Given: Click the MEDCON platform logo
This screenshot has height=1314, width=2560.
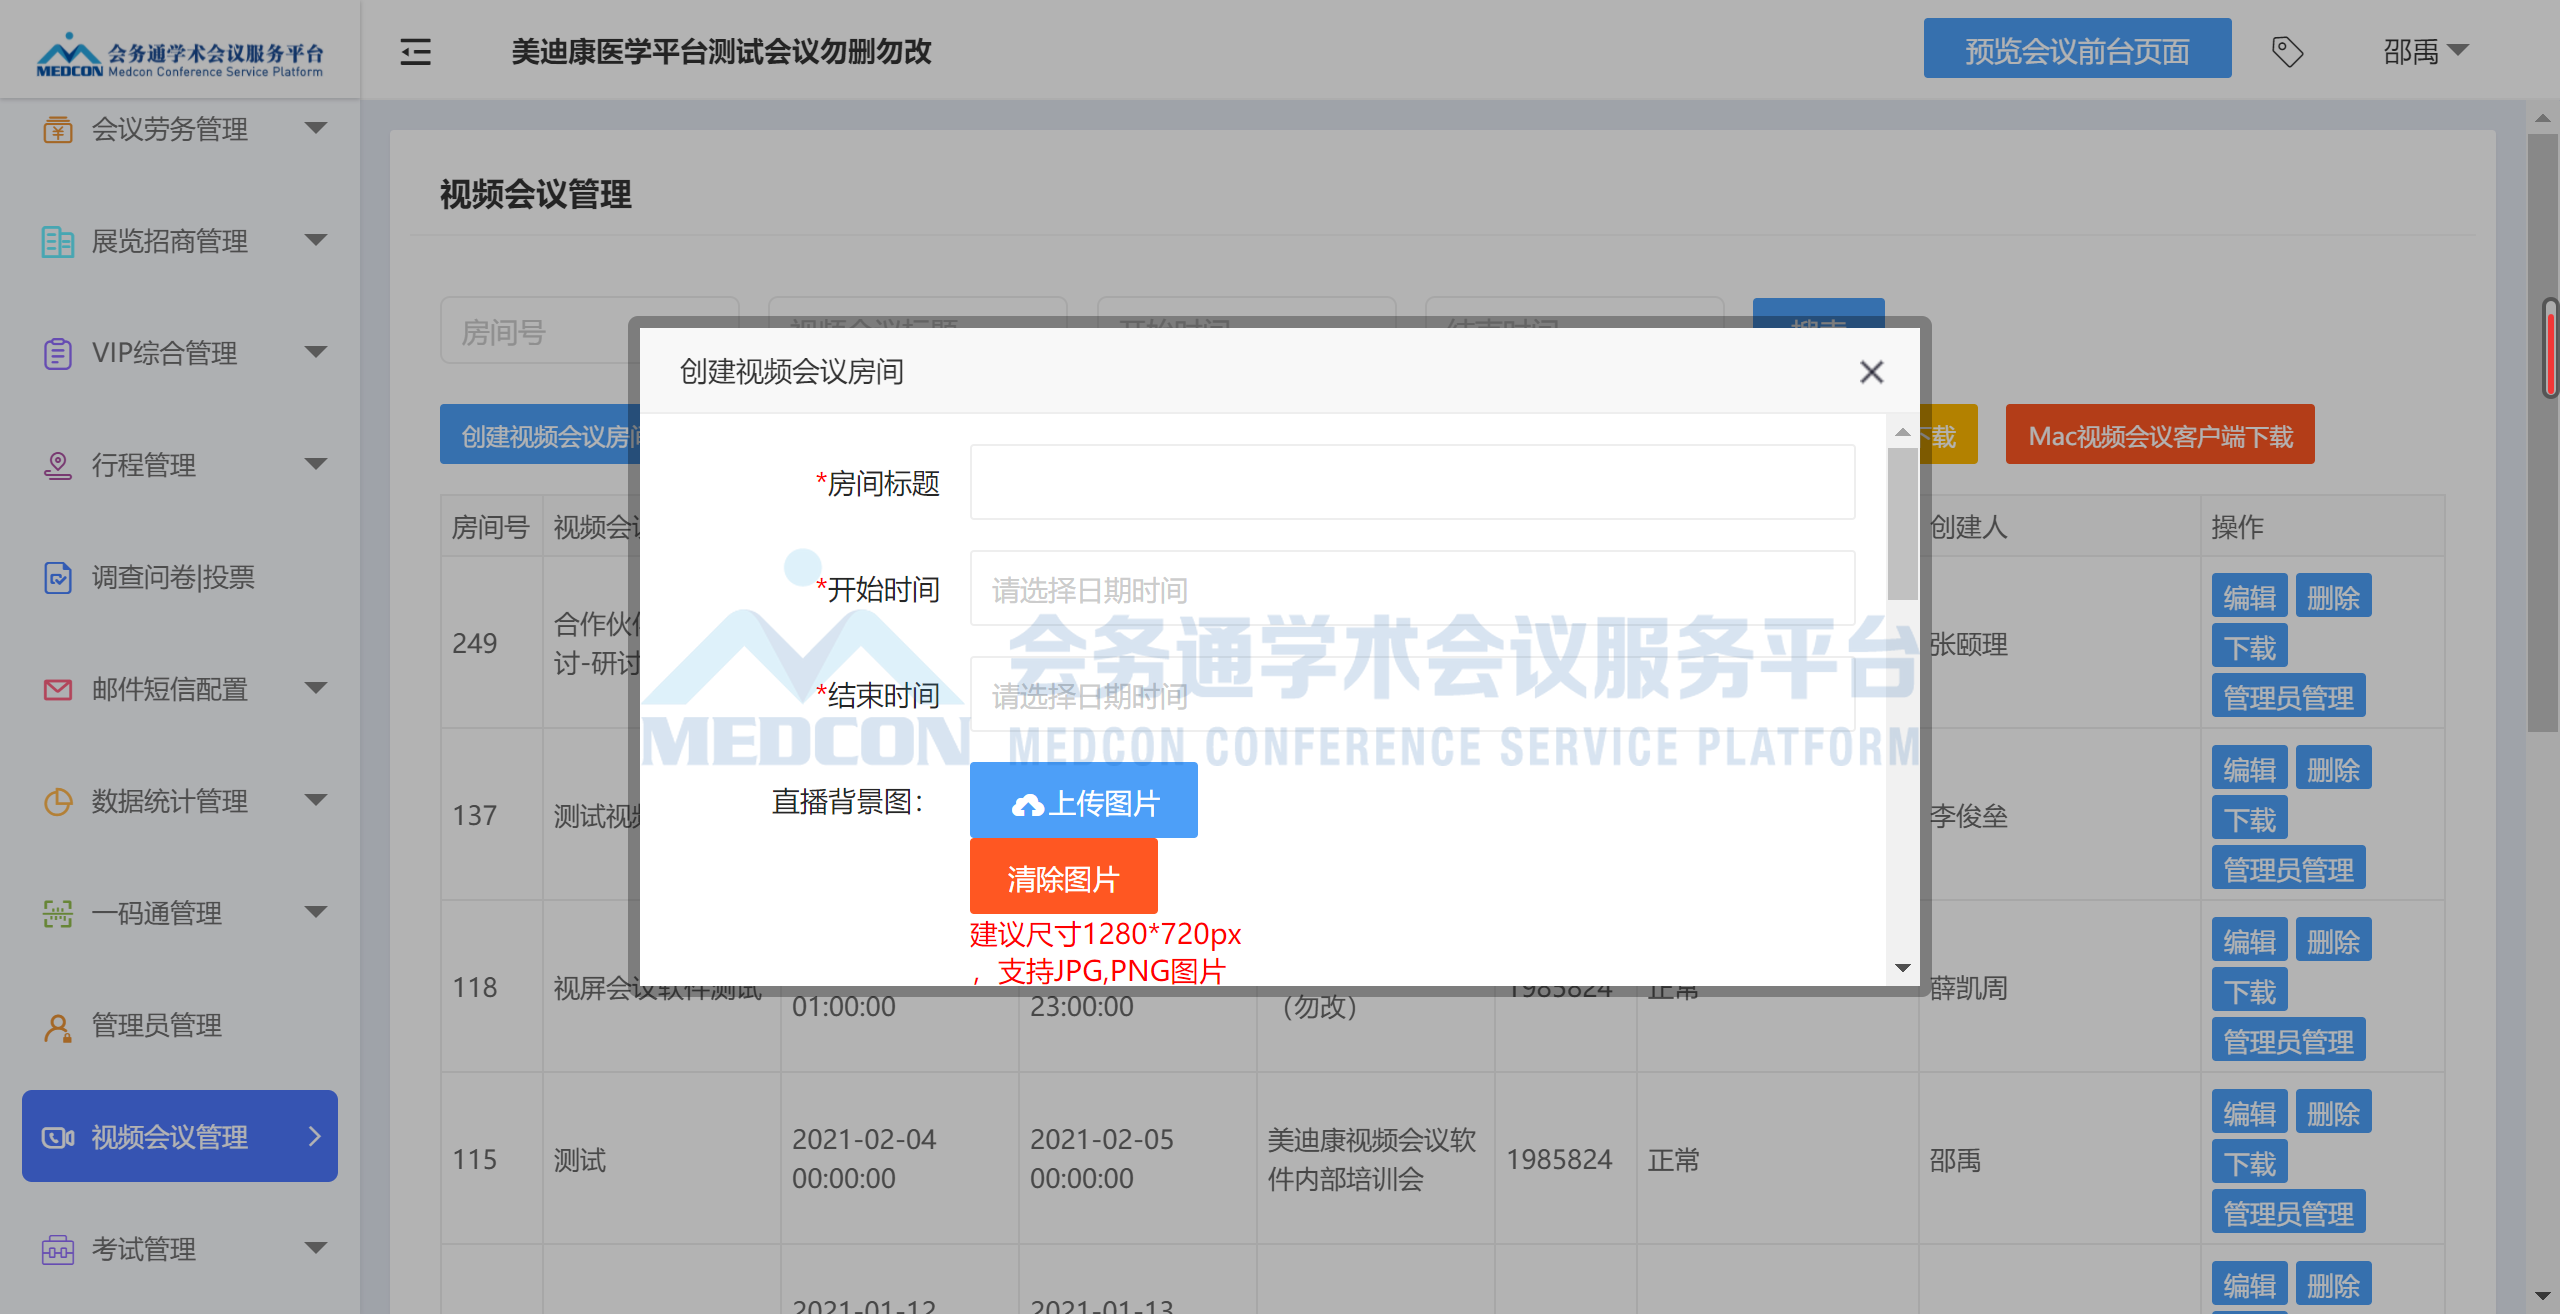Looking at the screenshot, I should (180, 55).
